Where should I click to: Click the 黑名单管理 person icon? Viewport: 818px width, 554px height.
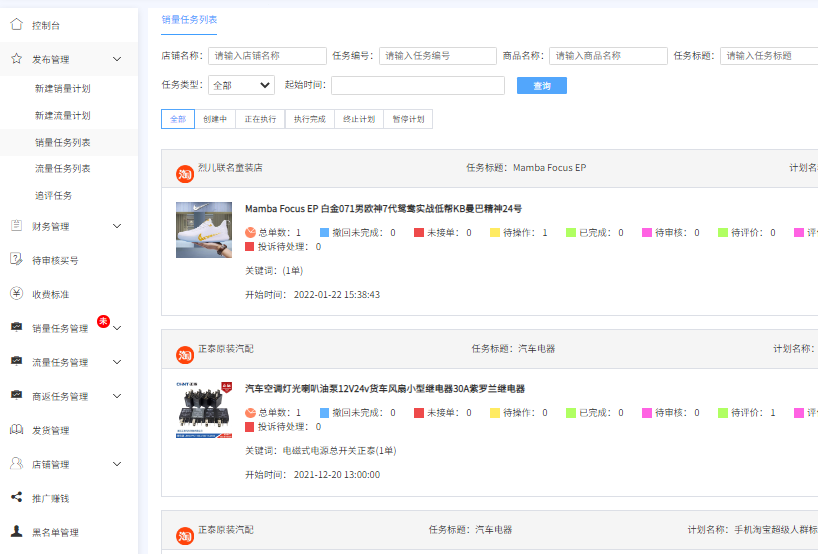click(x=16, y=532)
